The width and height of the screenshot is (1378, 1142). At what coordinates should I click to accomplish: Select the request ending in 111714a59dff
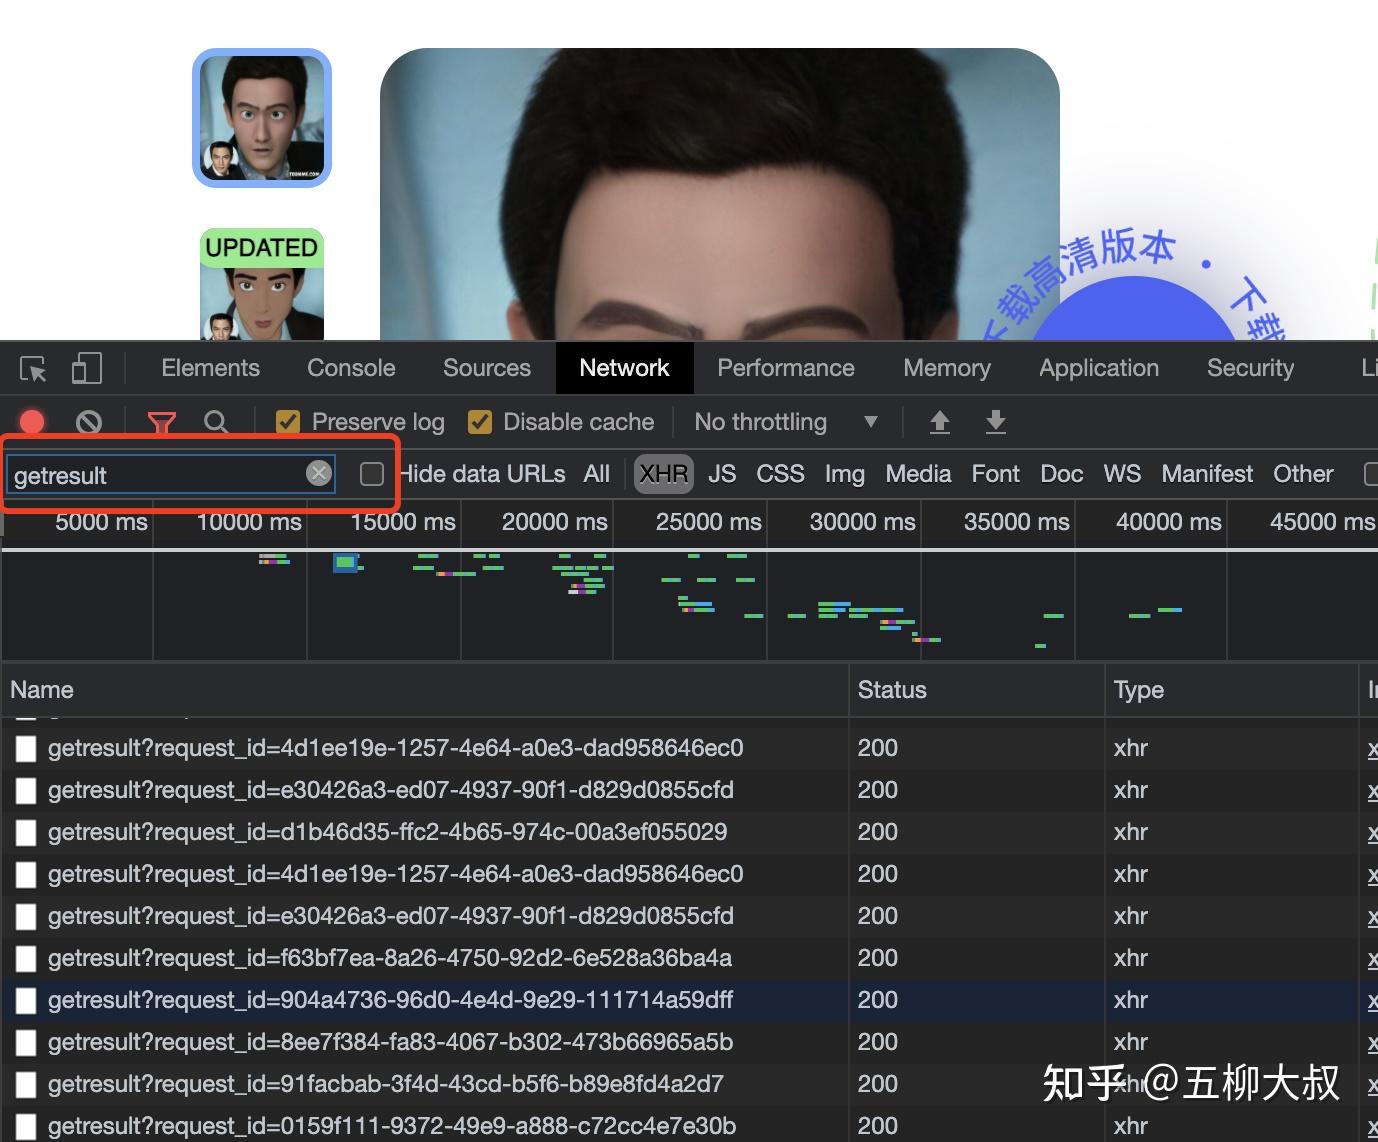coord(393,999)
